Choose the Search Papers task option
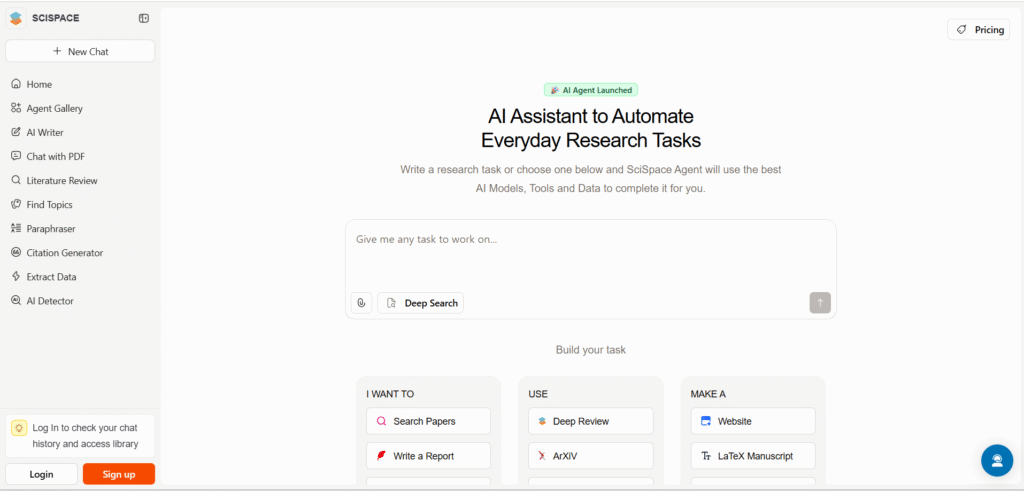1024x491 pixels. point(428,421)
